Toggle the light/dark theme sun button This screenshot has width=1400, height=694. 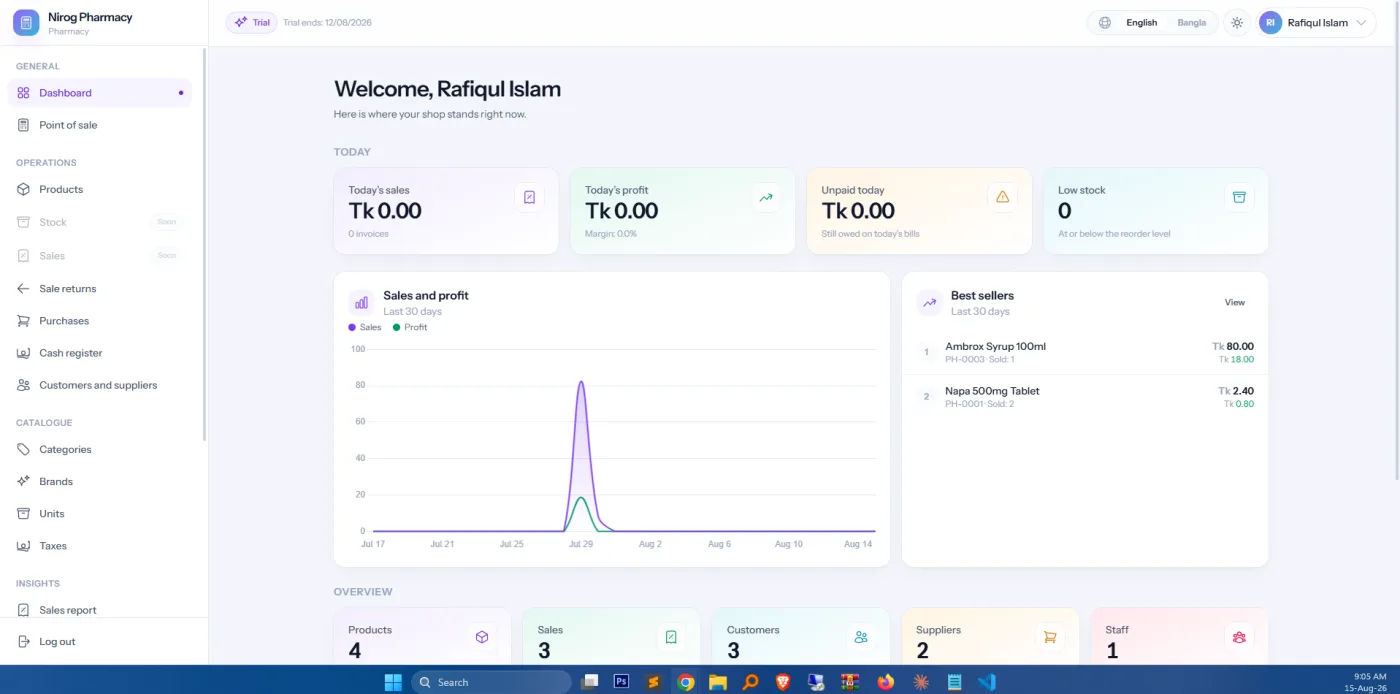point(1237,23)
